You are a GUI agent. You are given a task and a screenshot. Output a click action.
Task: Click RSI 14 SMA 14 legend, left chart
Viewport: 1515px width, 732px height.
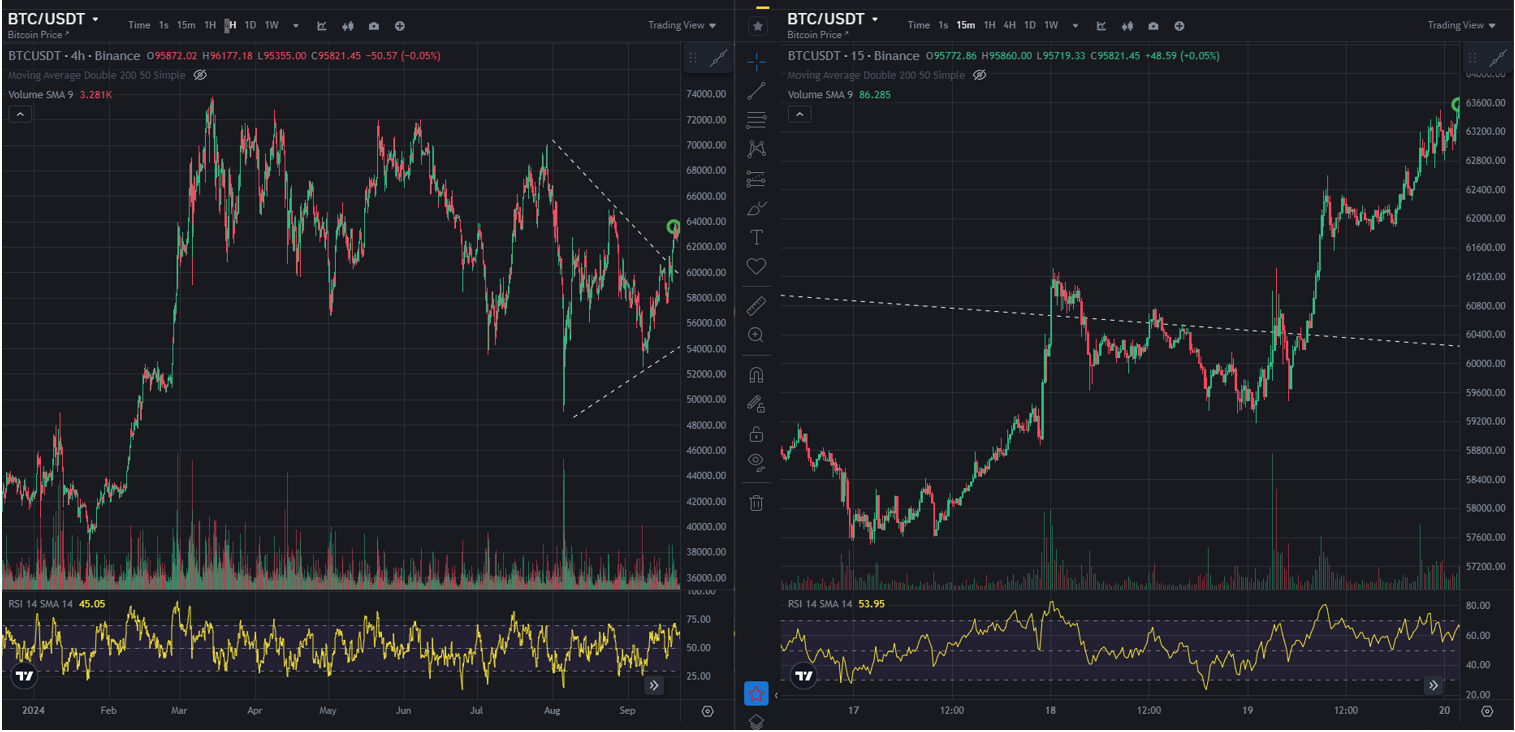pyautogui.click(x=40, y=603)
